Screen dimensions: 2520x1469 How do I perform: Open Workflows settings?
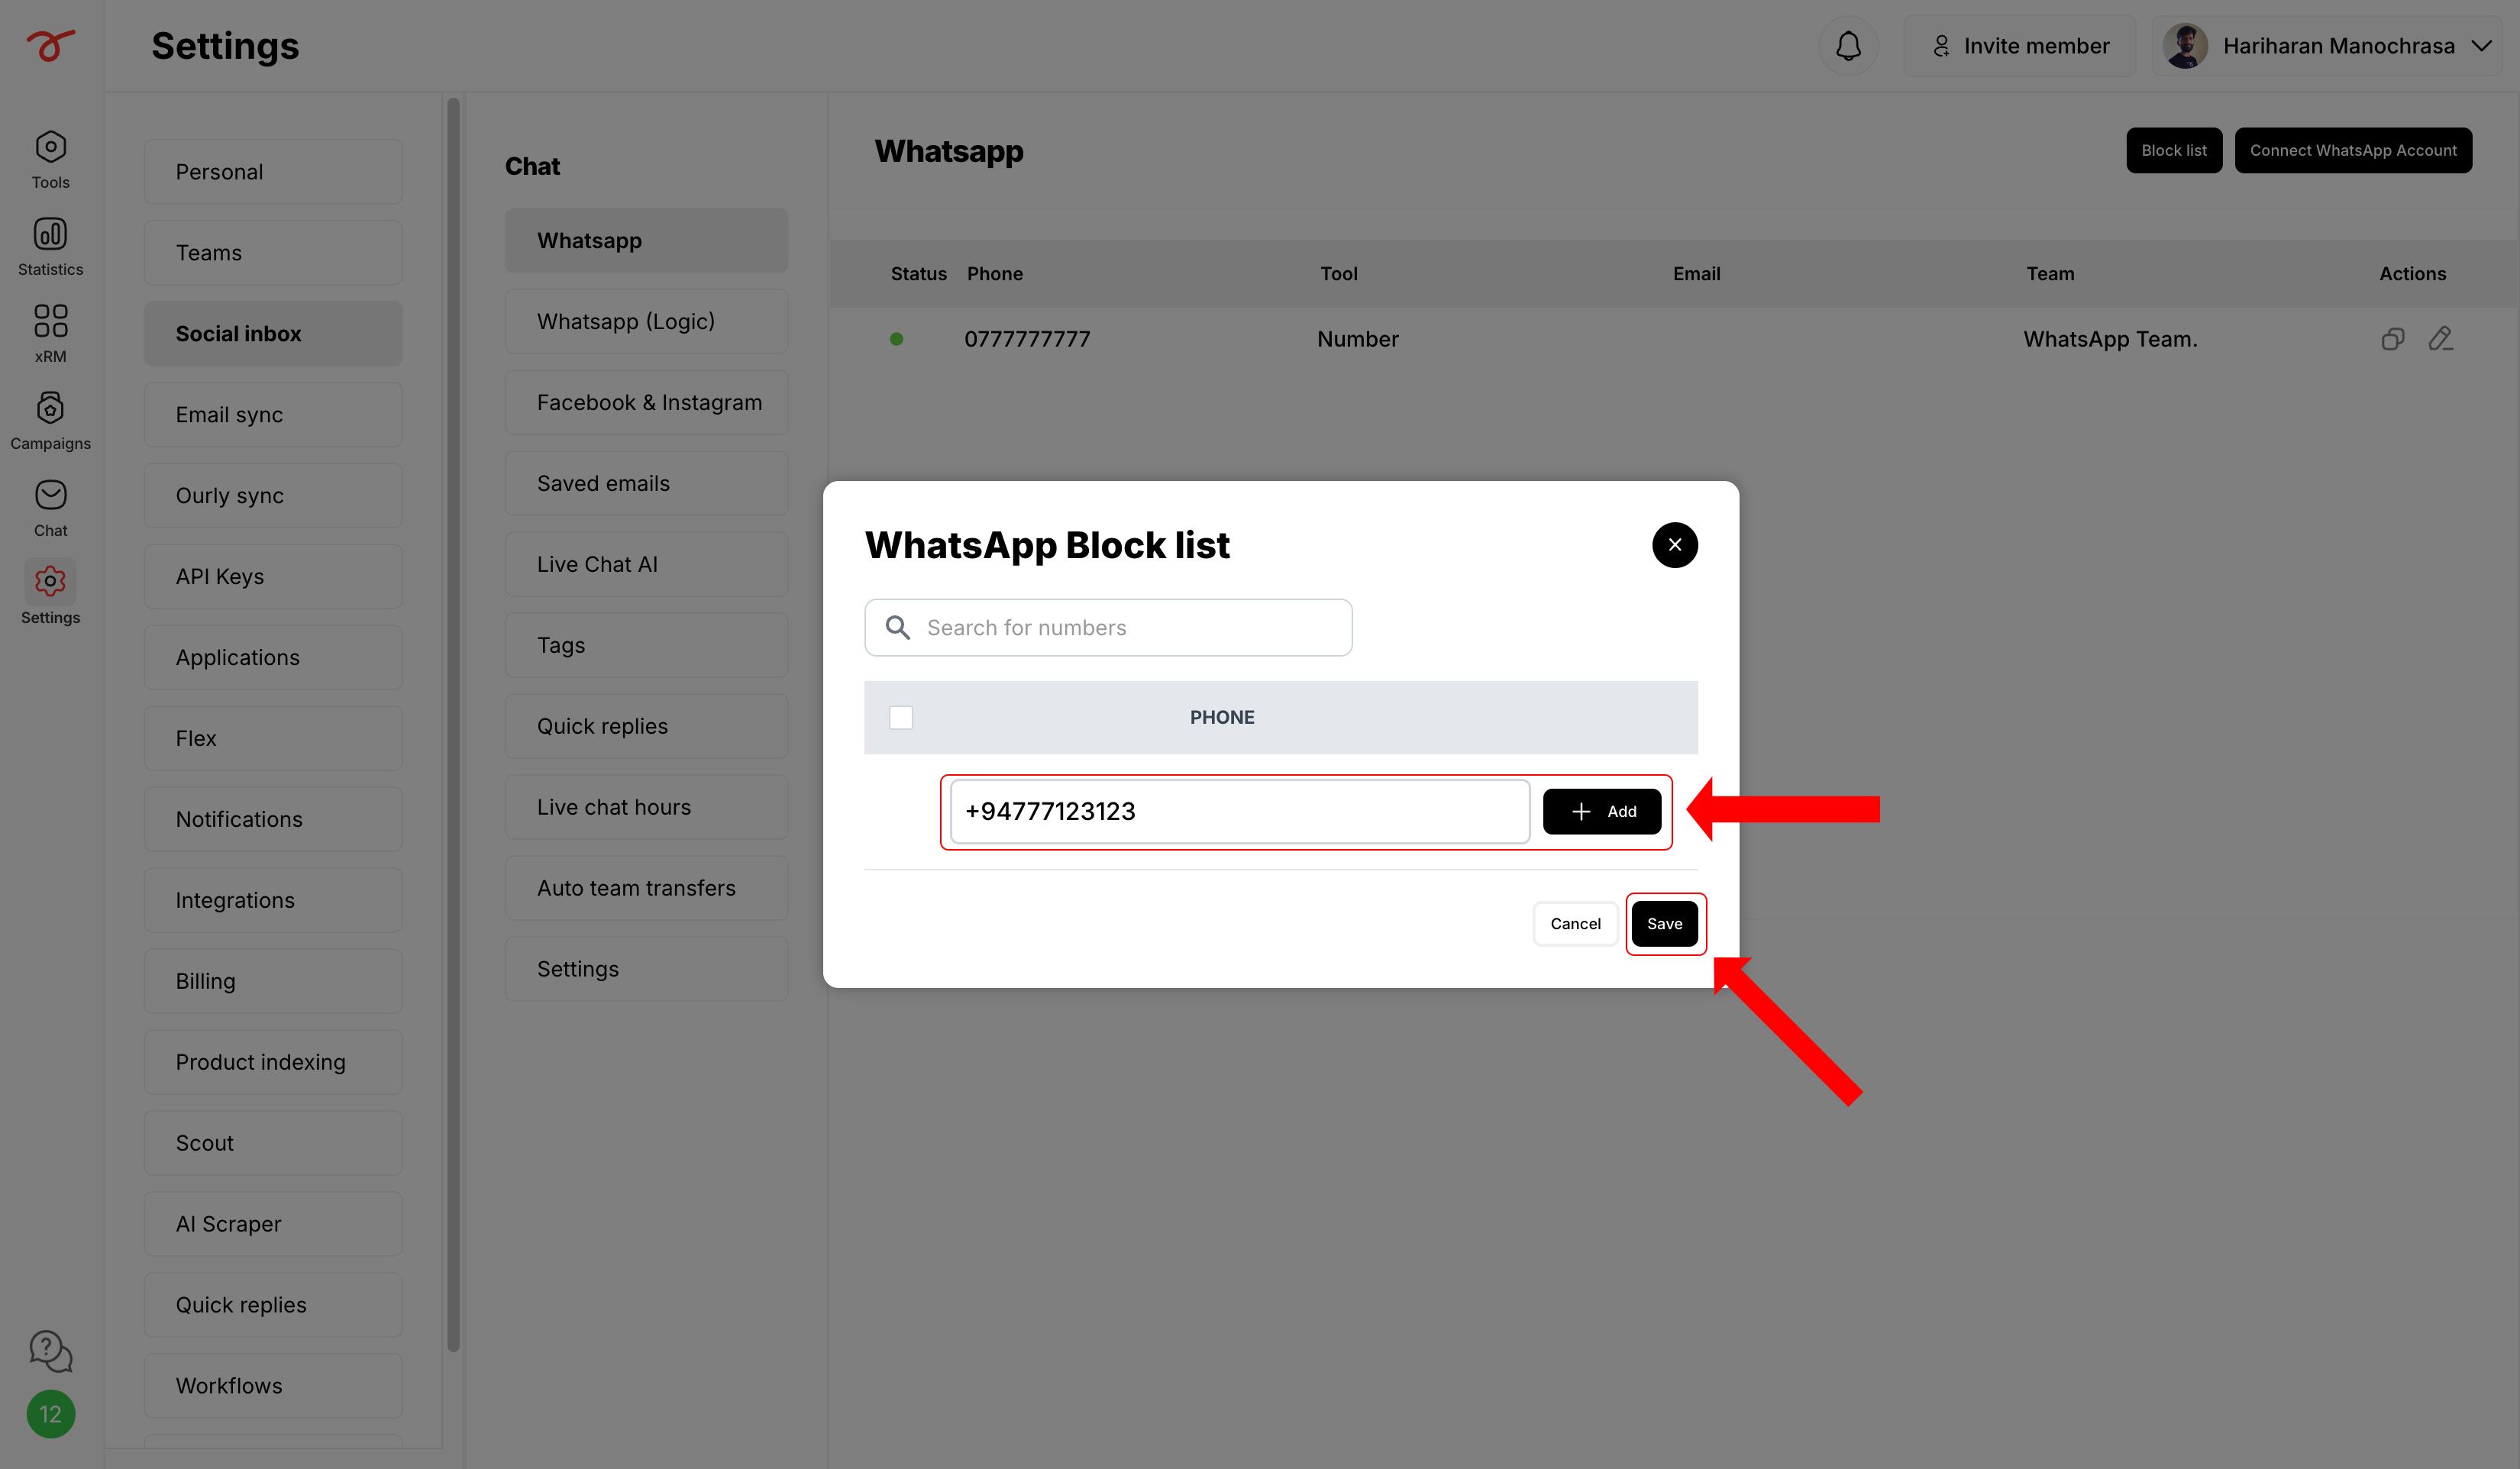(x=273, y=1387)
